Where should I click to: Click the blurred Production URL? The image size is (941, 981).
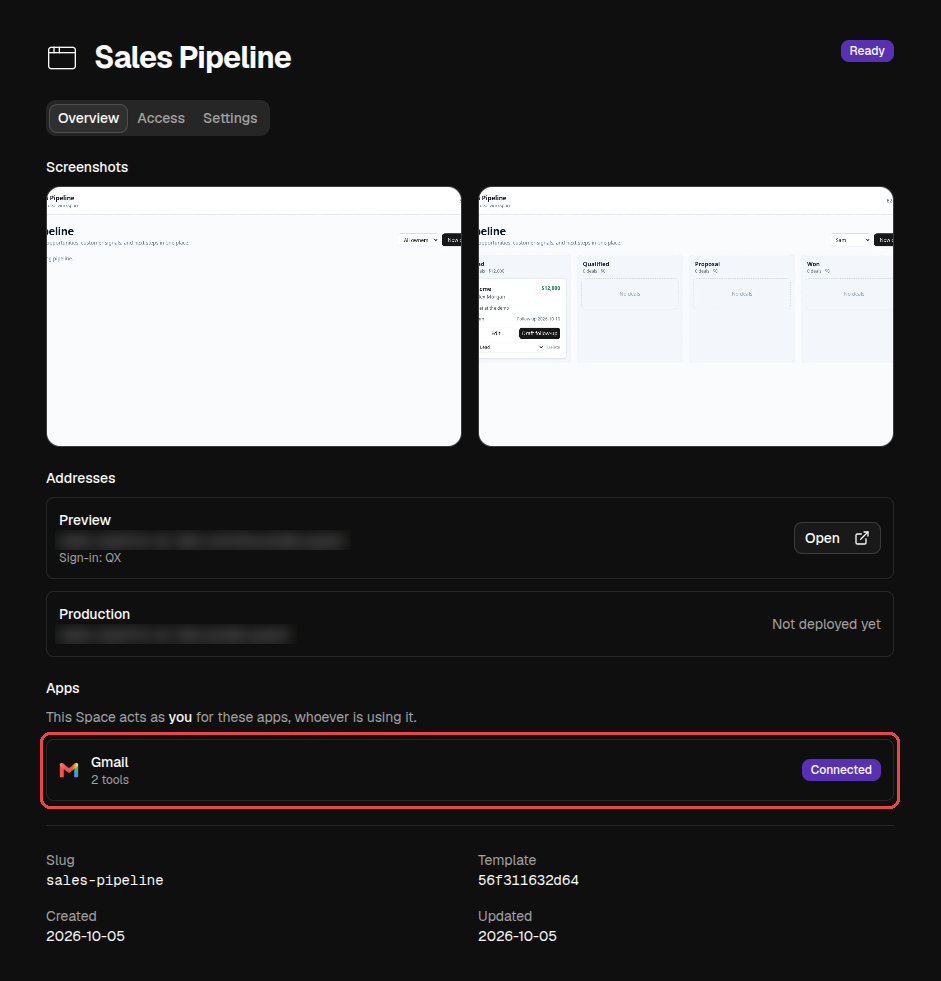pyautogui.click(x=175, y=634)
